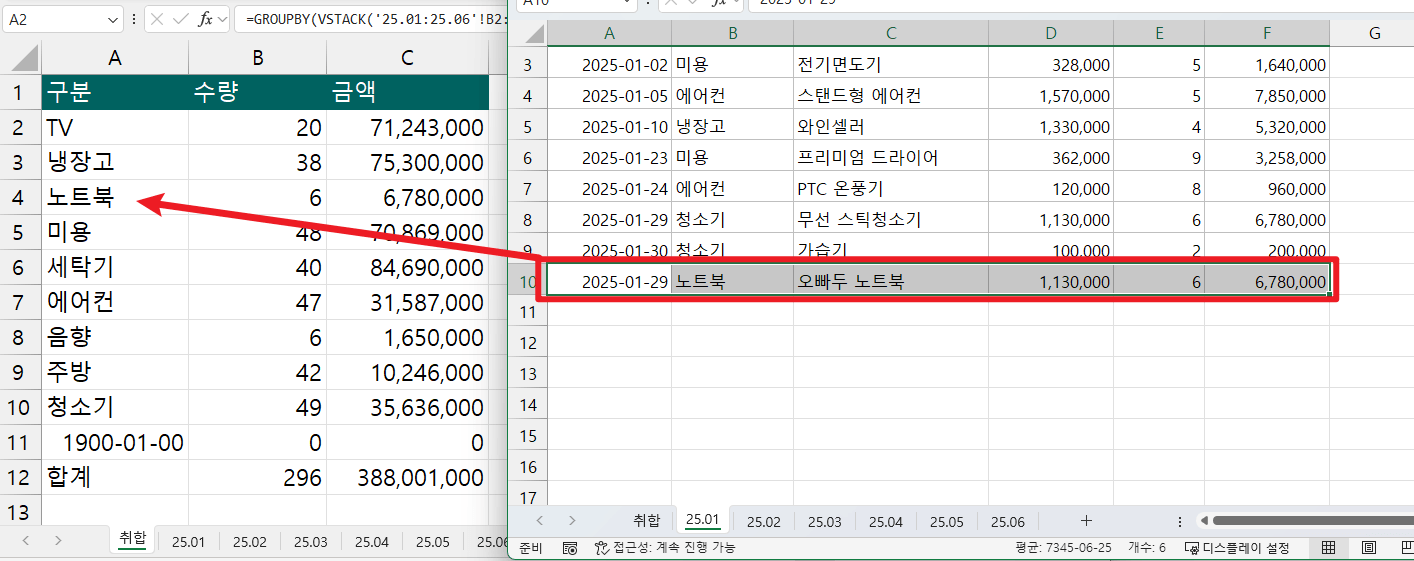This screenshot has width=1414, height=561.
Task: Click next sheet arrow in right window
Action: pyautogui.click(x=572, y=520)
